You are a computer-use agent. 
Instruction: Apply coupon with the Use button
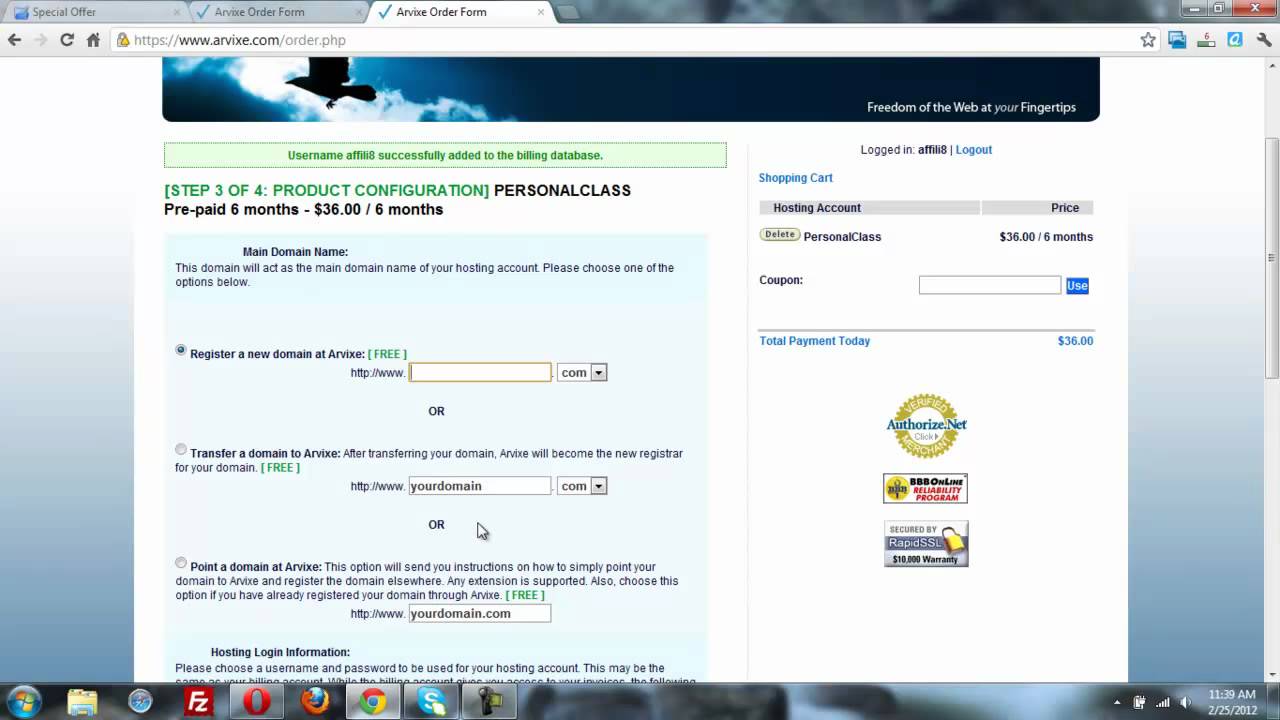pos(1077,286)
